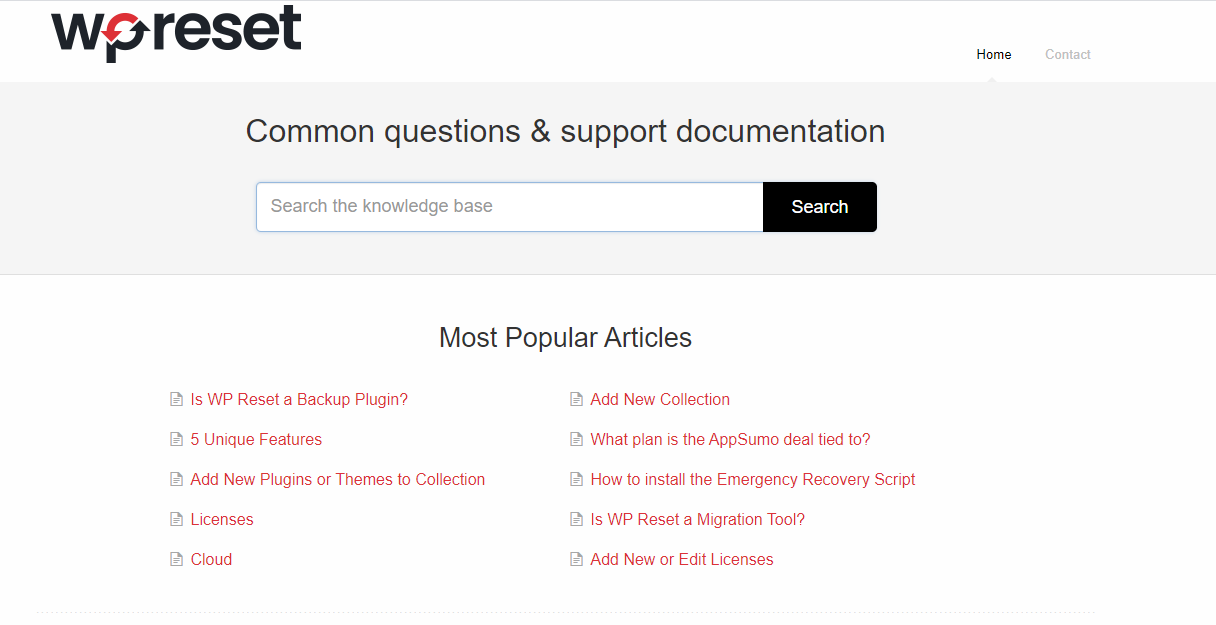Click document icon beside Migration Tool article
Viewport: 1216px width, 625px height.
pos(576,519)
